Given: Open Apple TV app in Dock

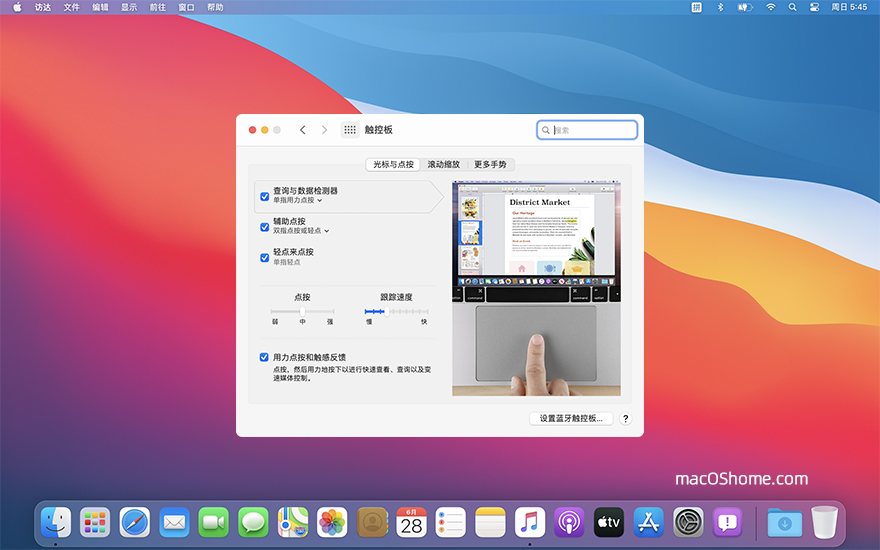Looking at the screenshot, I should tap(609, 522).
